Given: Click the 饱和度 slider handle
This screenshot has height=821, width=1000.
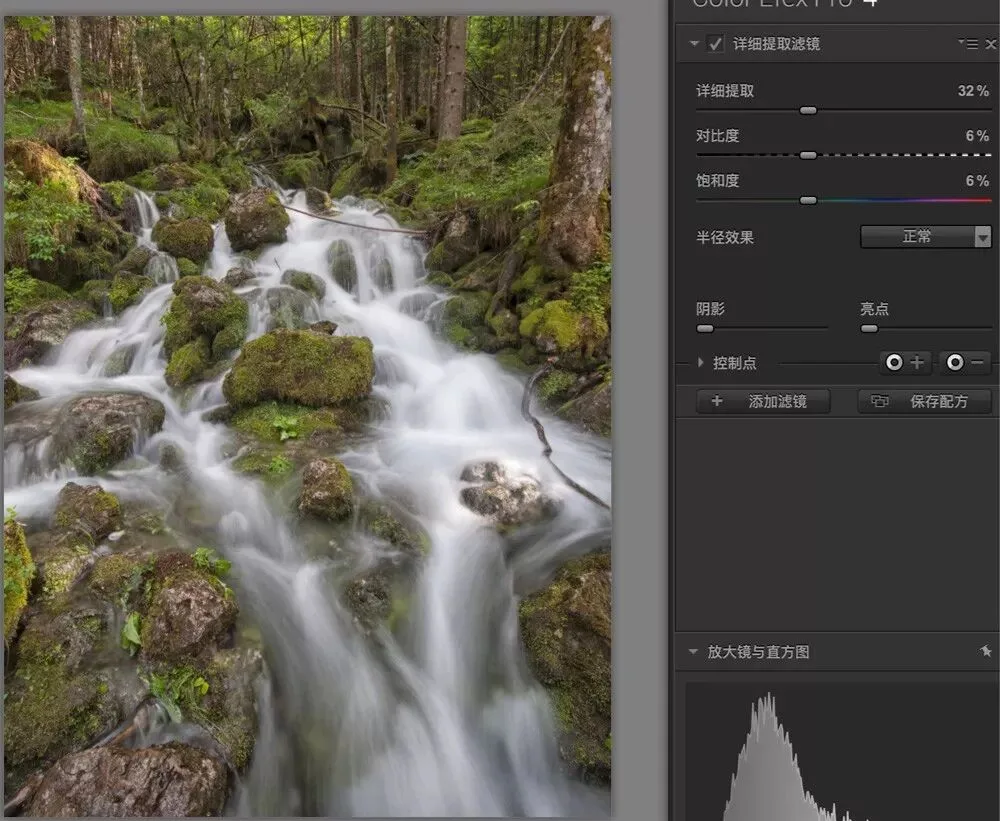Looking at the screenshot, I should pyautogui.click(x=808, y=200).
